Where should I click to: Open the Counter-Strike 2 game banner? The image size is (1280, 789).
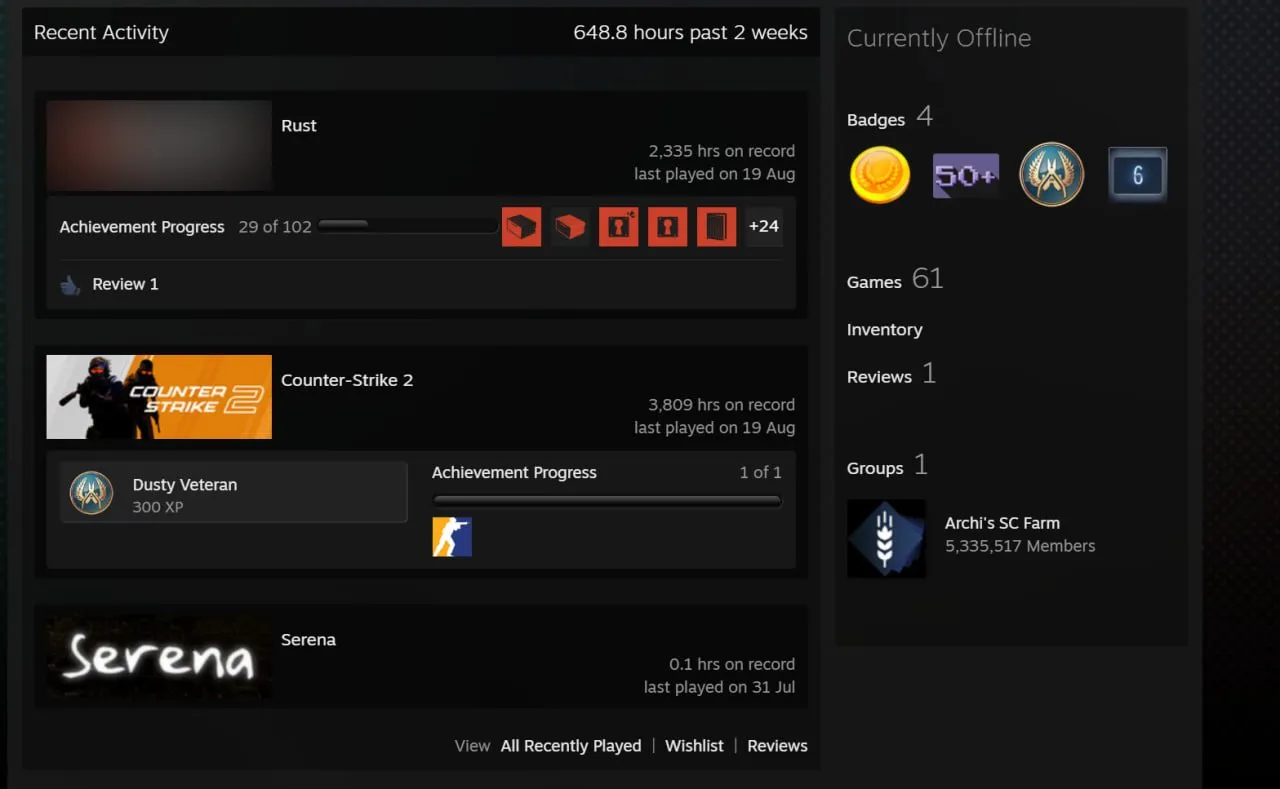click(x=159, y=397)
